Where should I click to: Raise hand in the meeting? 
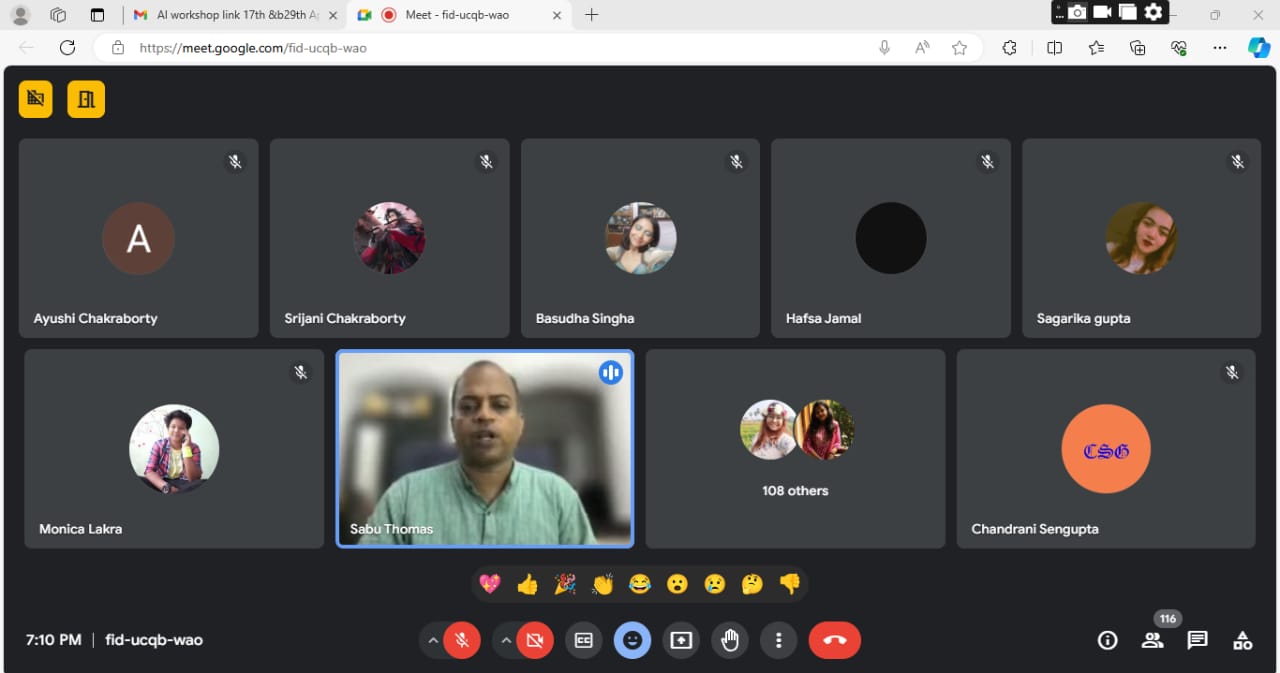pos(730,640)
